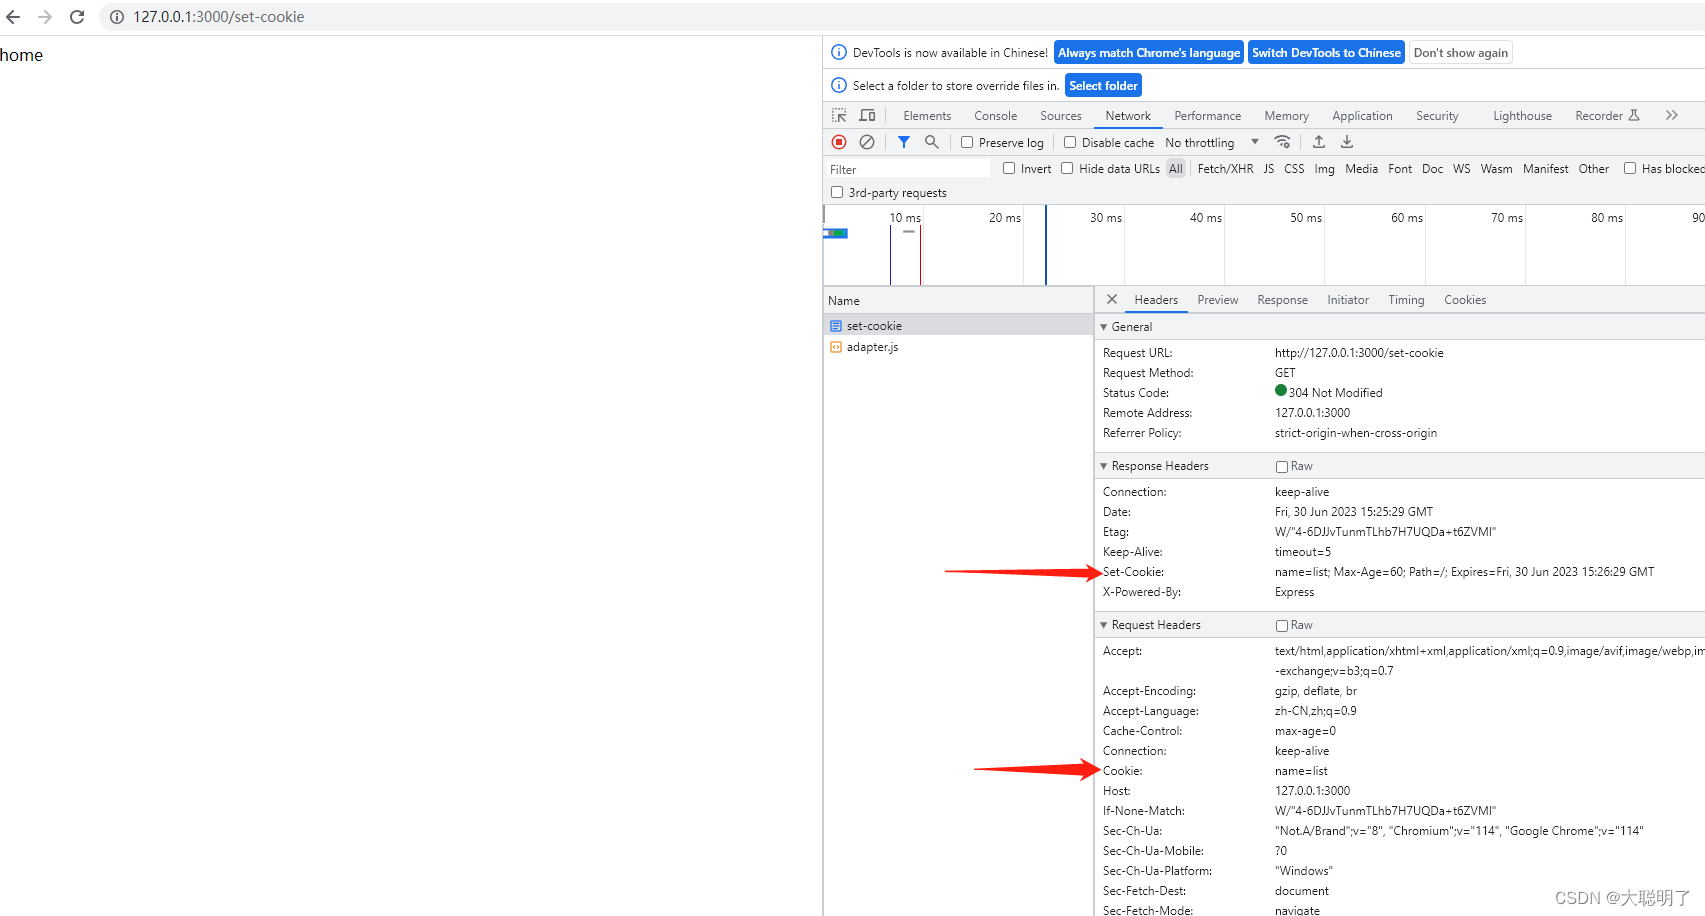Enable Preserve log checkbox

tap(967, 142)
